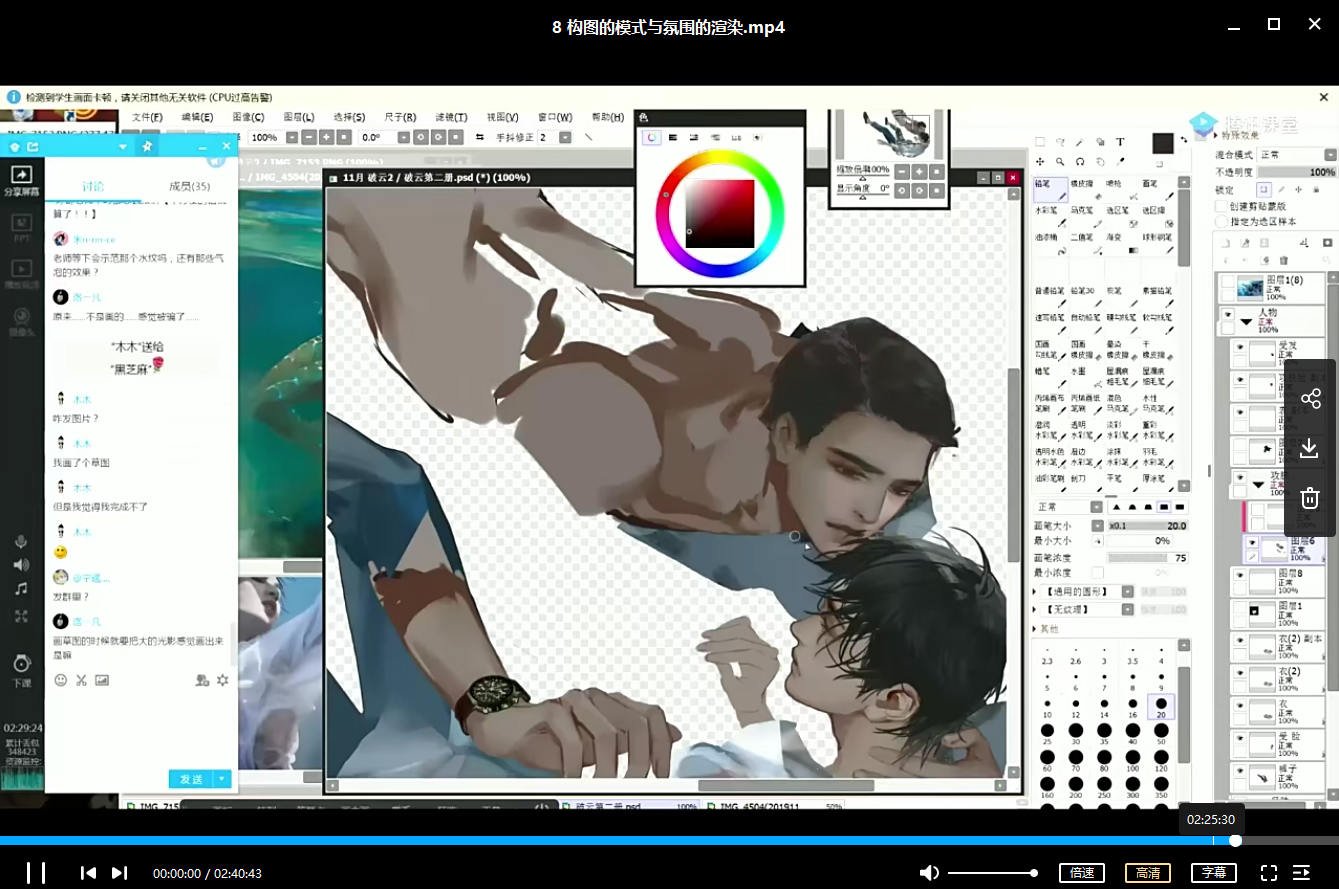
Task: Select the move tool with crossed arrows
Action: point(1040,161)
